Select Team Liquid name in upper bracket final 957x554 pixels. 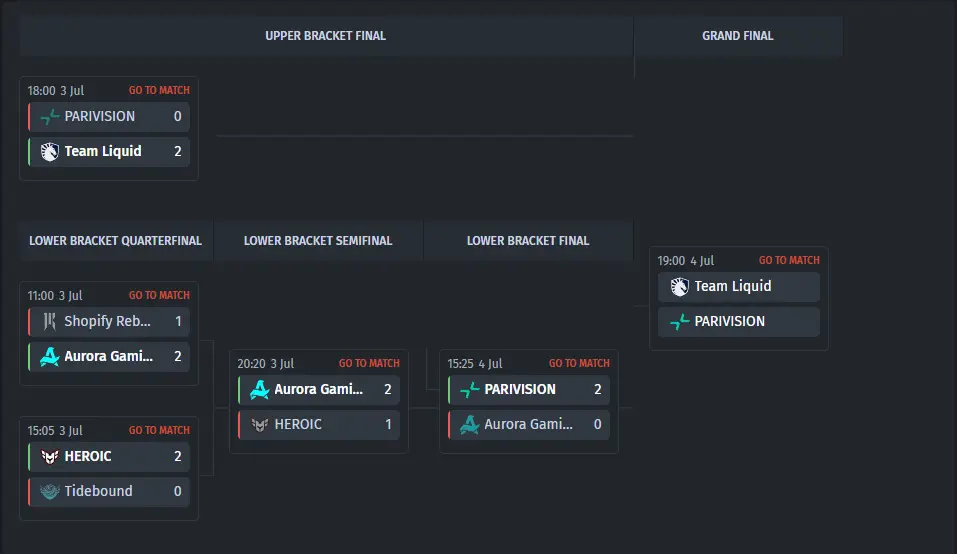pos(103,151)
